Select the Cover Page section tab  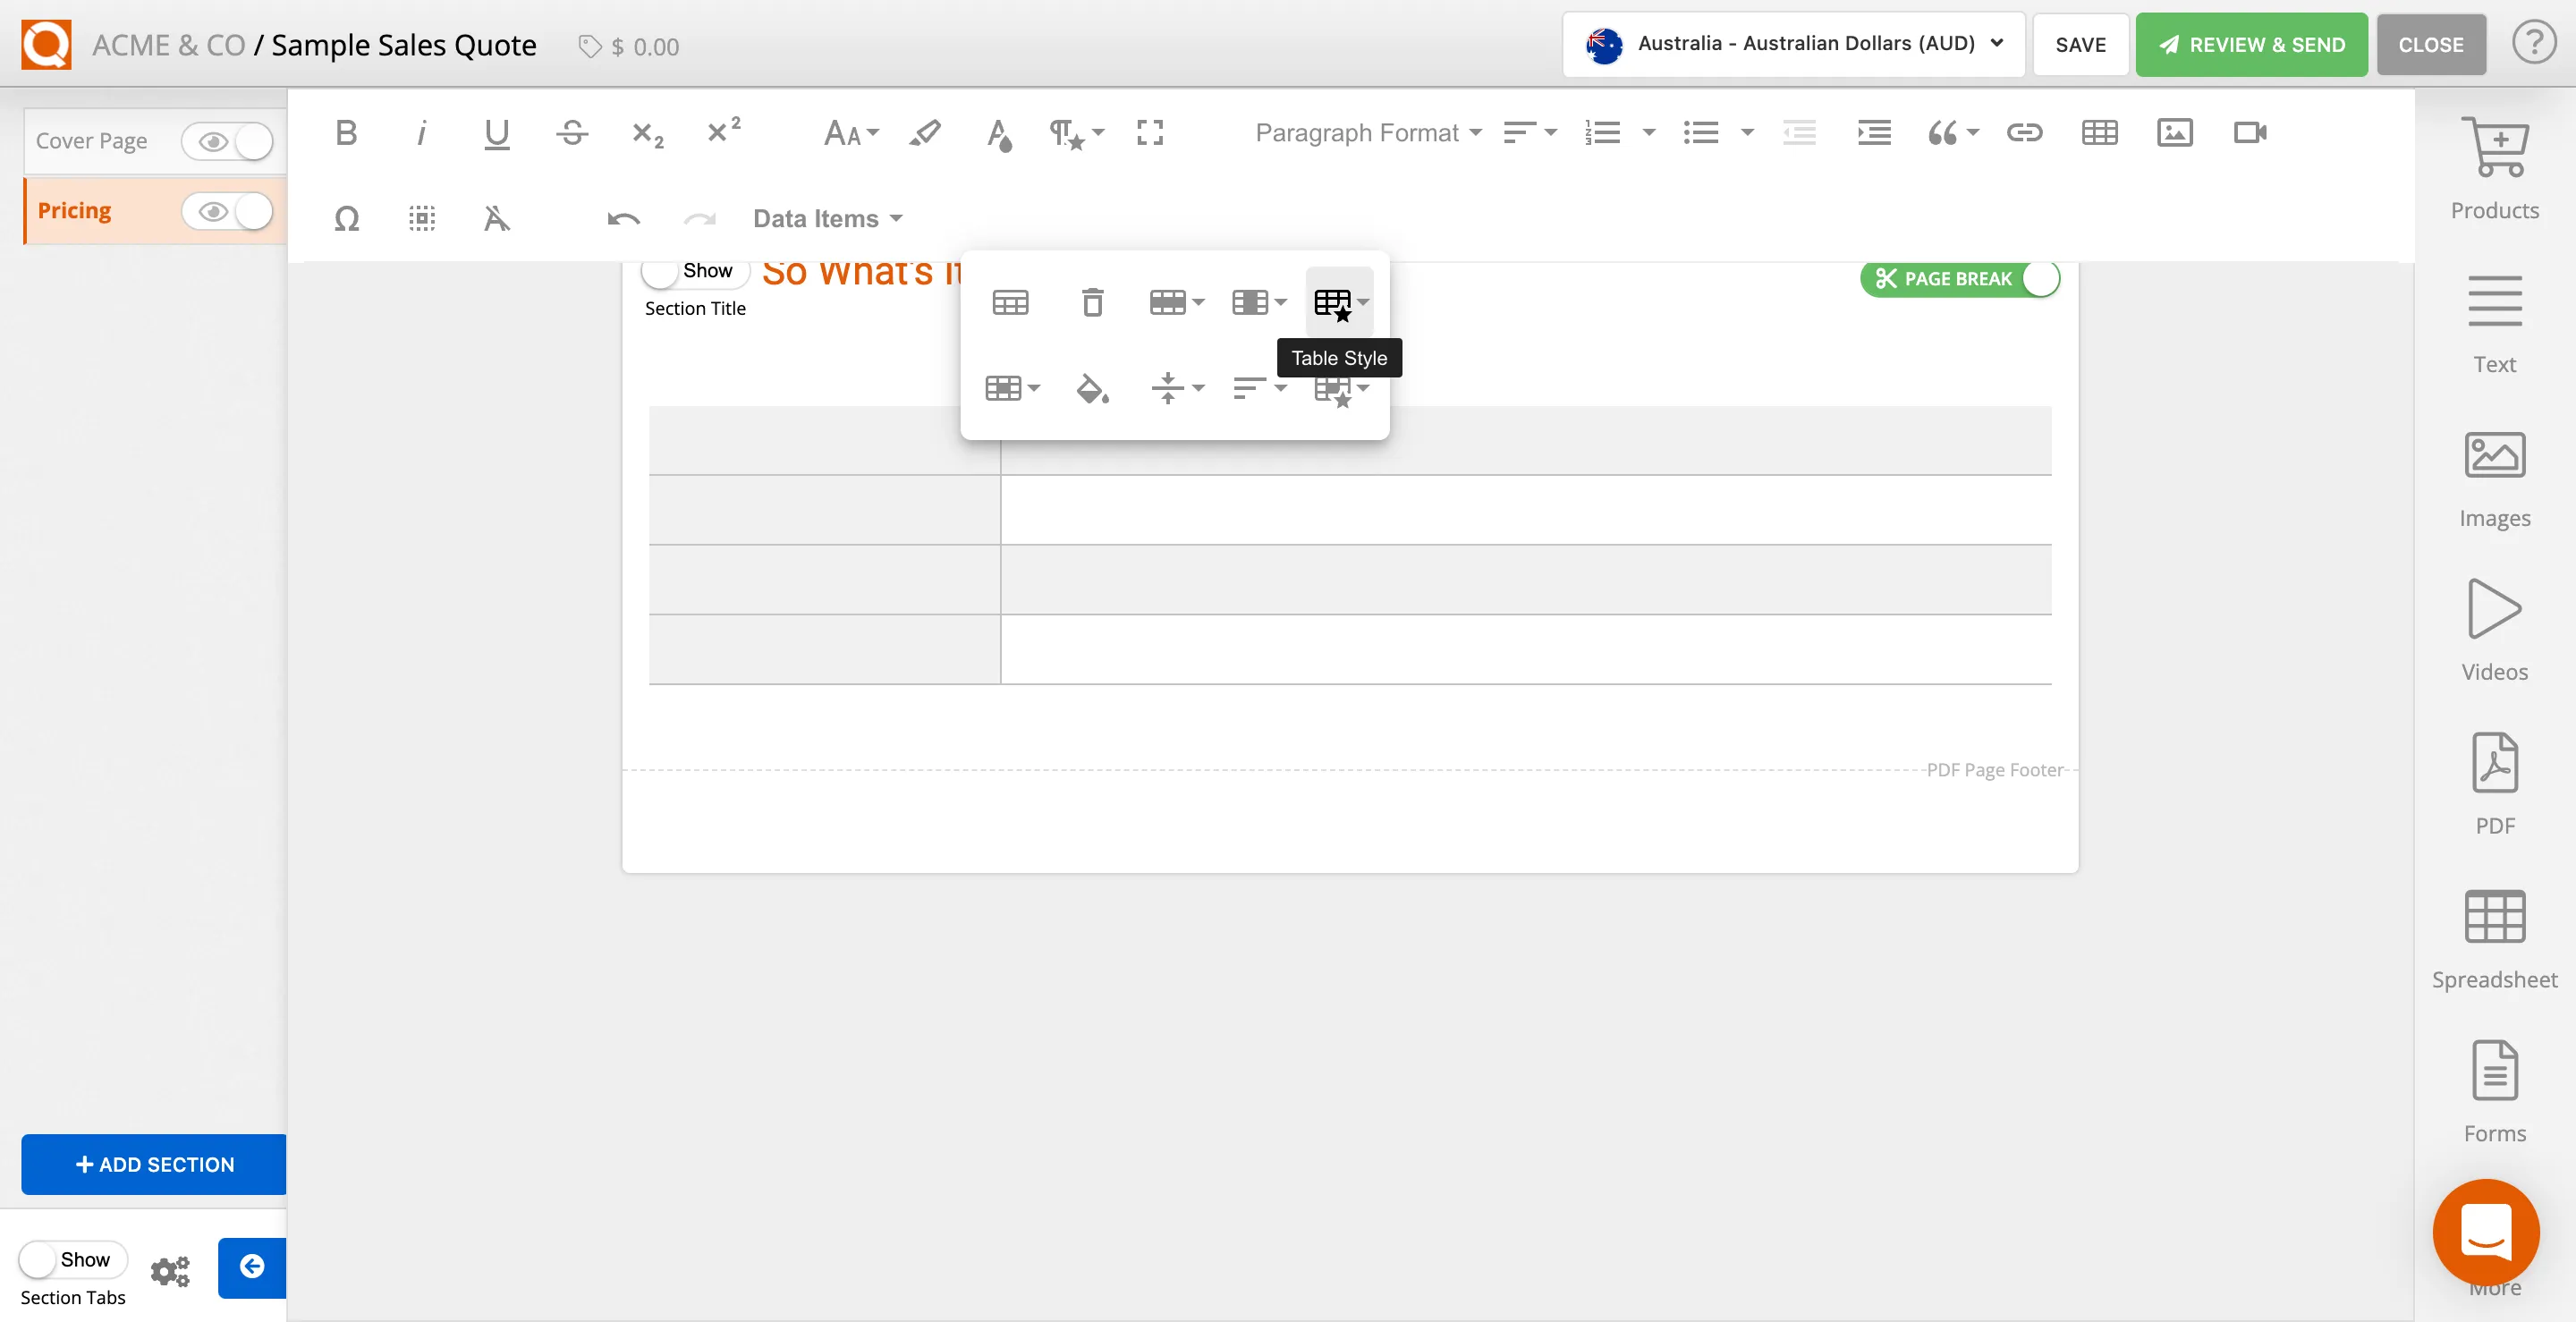click(x=90, y=140)
